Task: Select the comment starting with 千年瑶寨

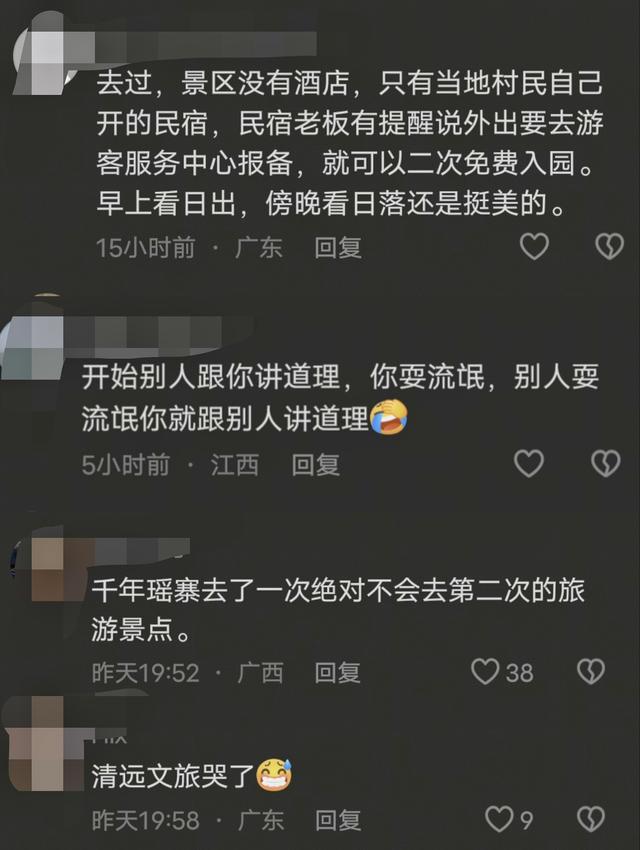Action: tap(338, 610)
